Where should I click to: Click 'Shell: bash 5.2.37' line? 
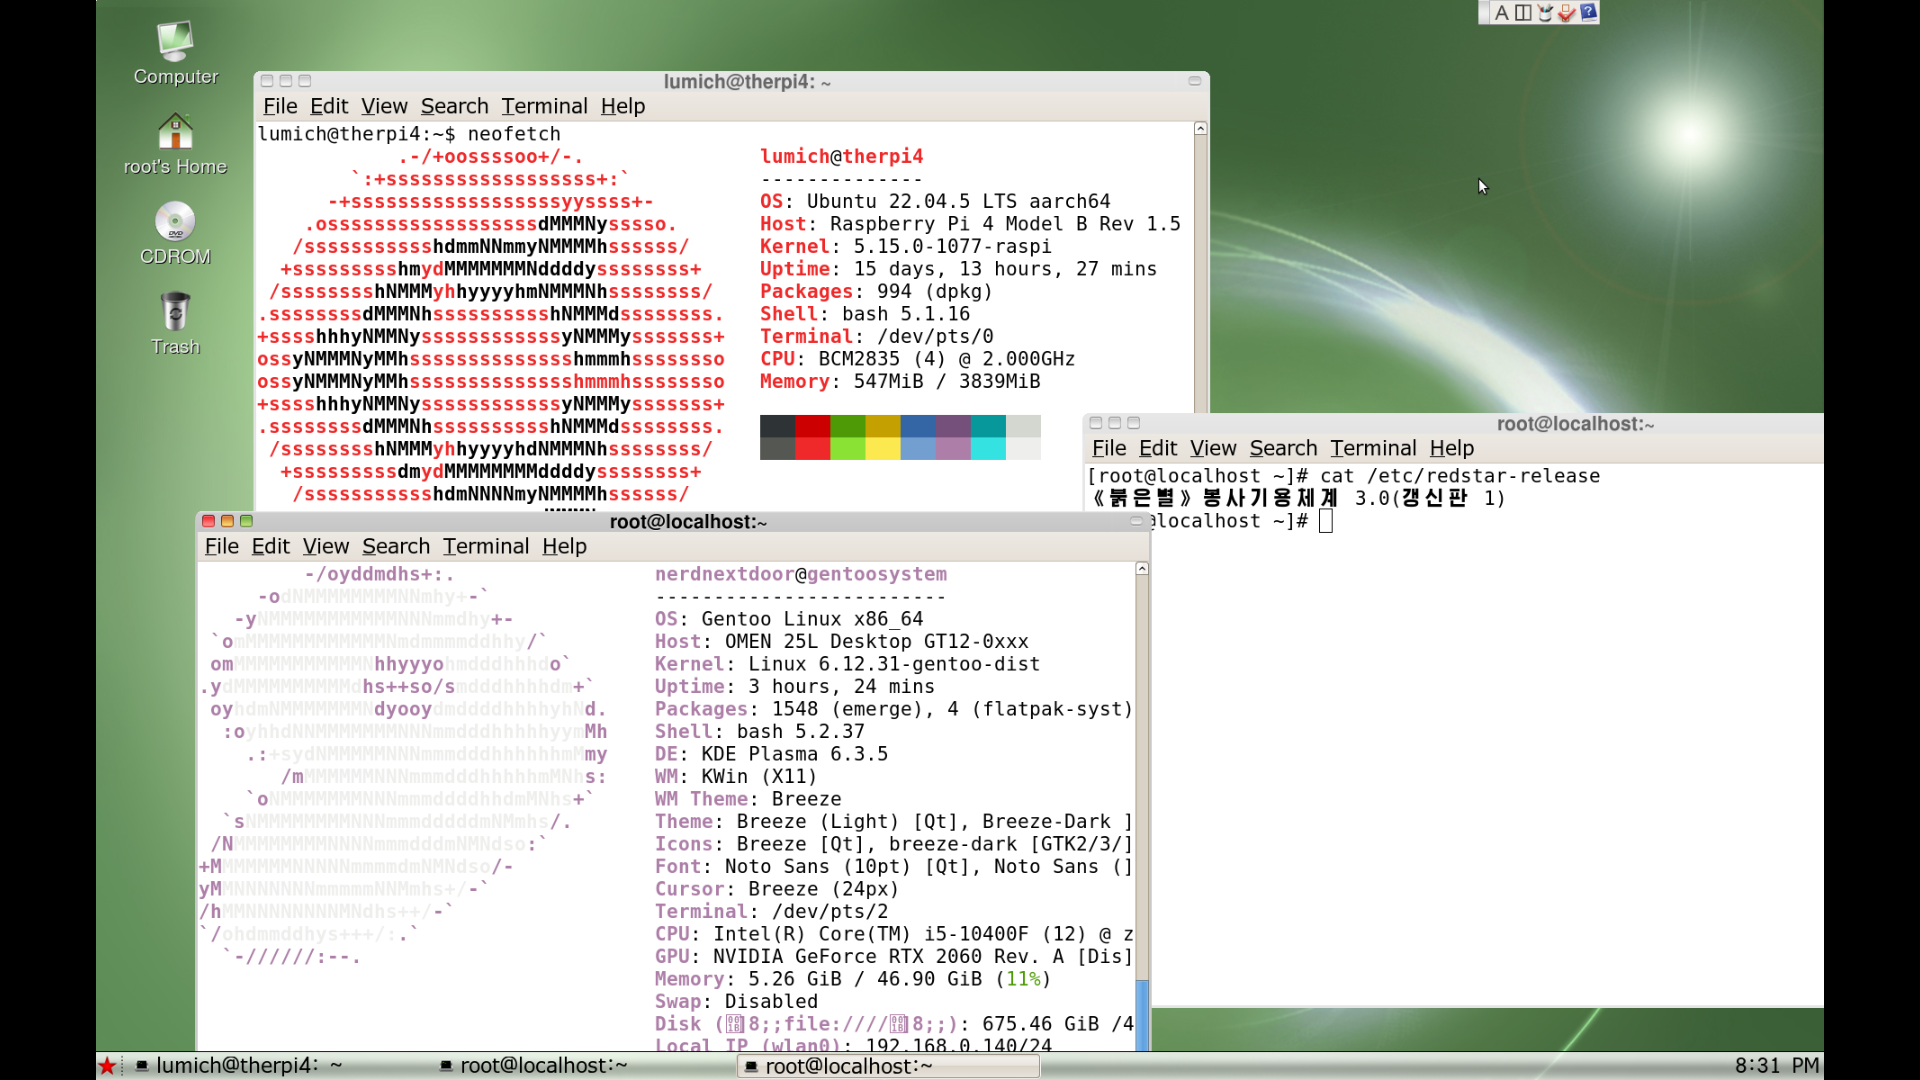point(760,732)
